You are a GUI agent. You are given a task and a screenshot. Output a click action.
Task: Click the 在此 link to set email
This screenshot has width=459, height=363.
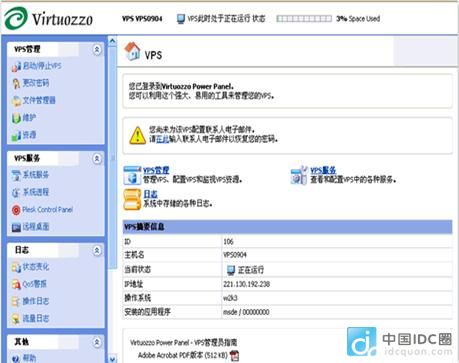tap(162, 139)
